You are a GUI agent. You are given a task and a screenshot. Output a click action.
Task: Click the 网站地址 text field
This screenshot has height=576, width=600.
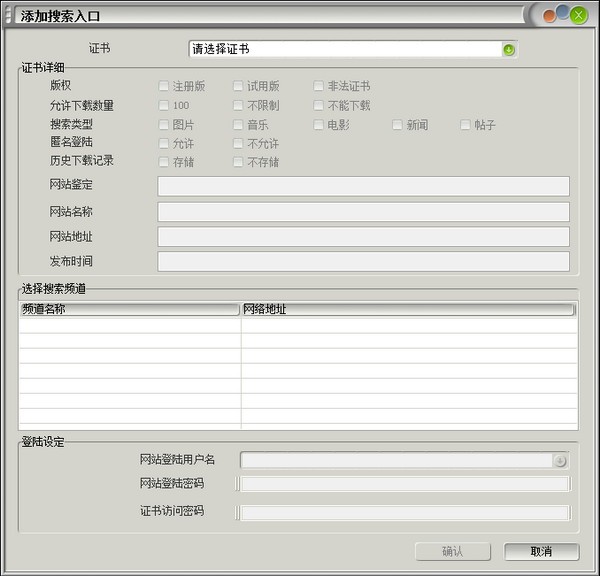tap(364, 237)
